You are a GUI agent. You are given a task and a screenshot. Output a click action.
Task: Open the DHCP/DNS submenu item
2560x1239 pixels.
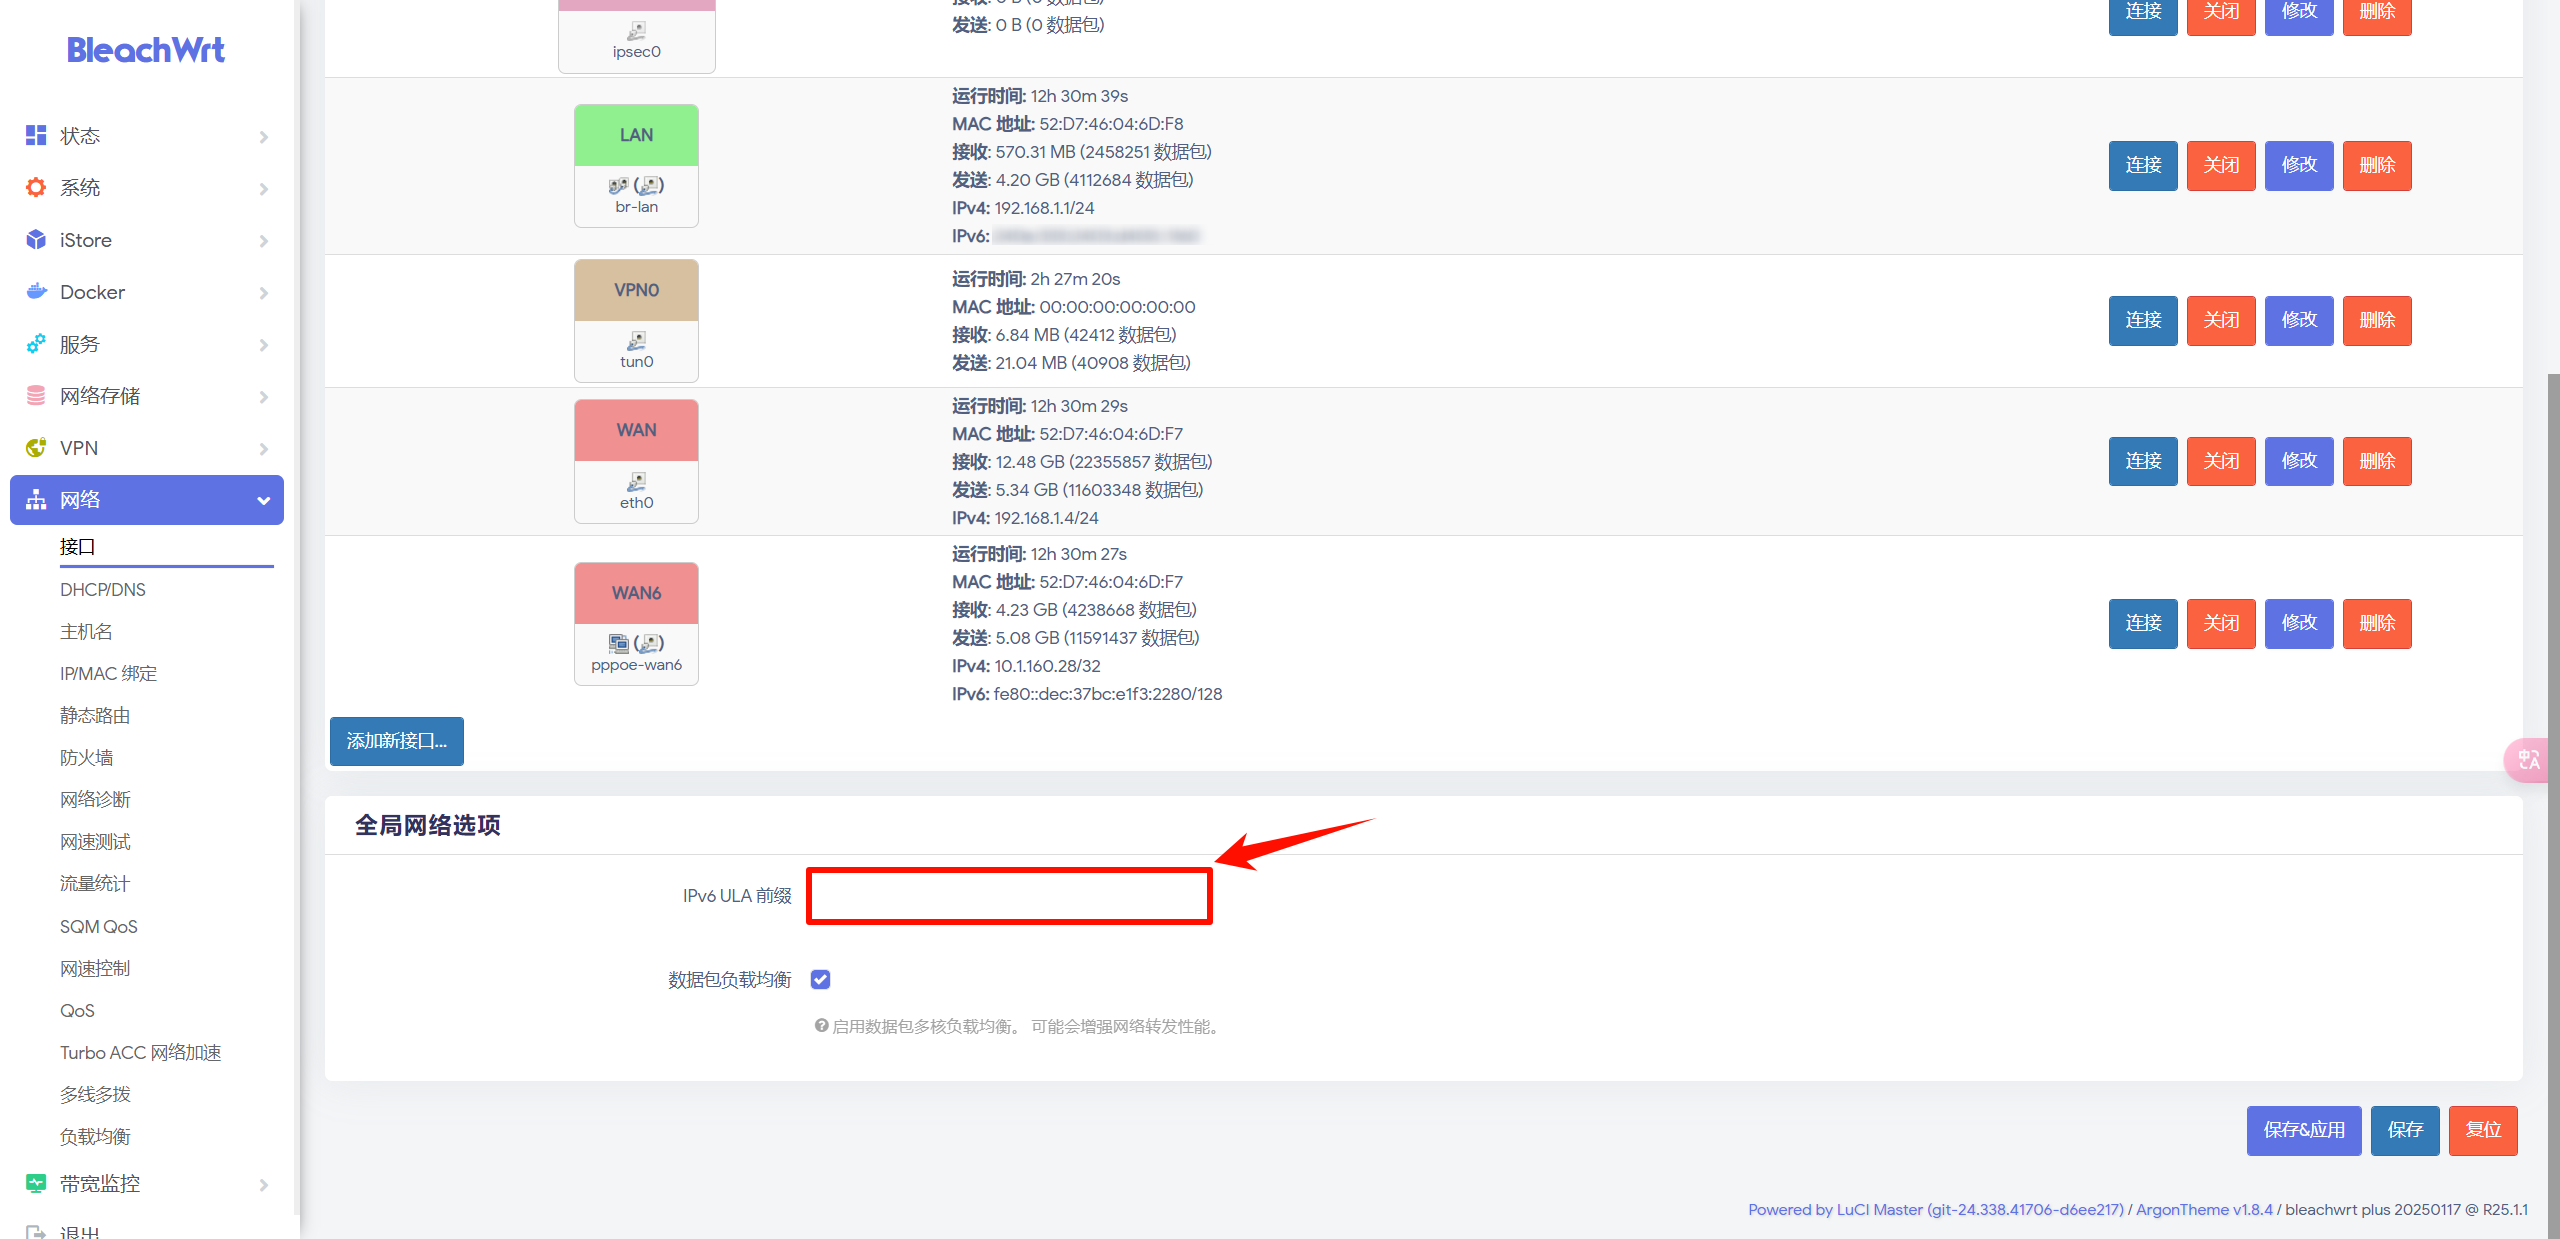103,589
